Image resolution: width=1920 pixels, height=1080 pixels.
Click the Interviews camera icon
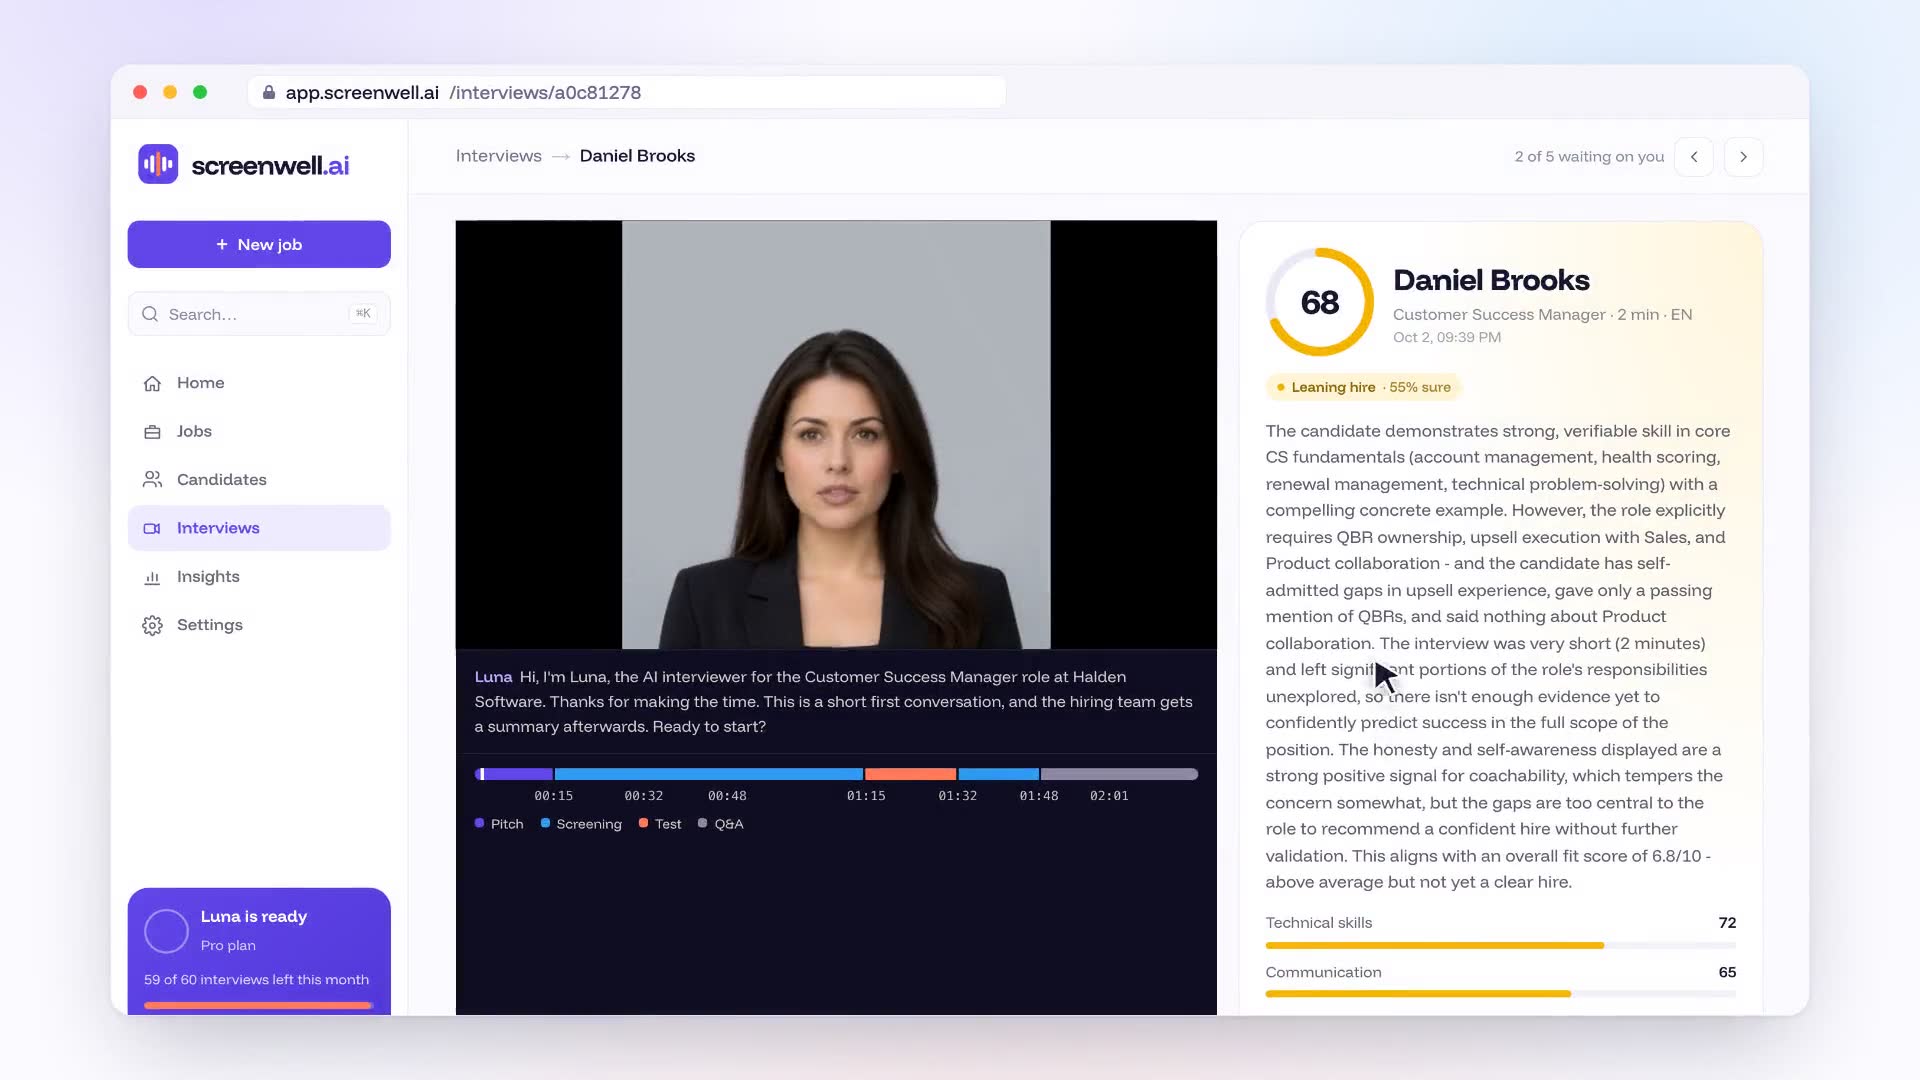tap(152, 528)
